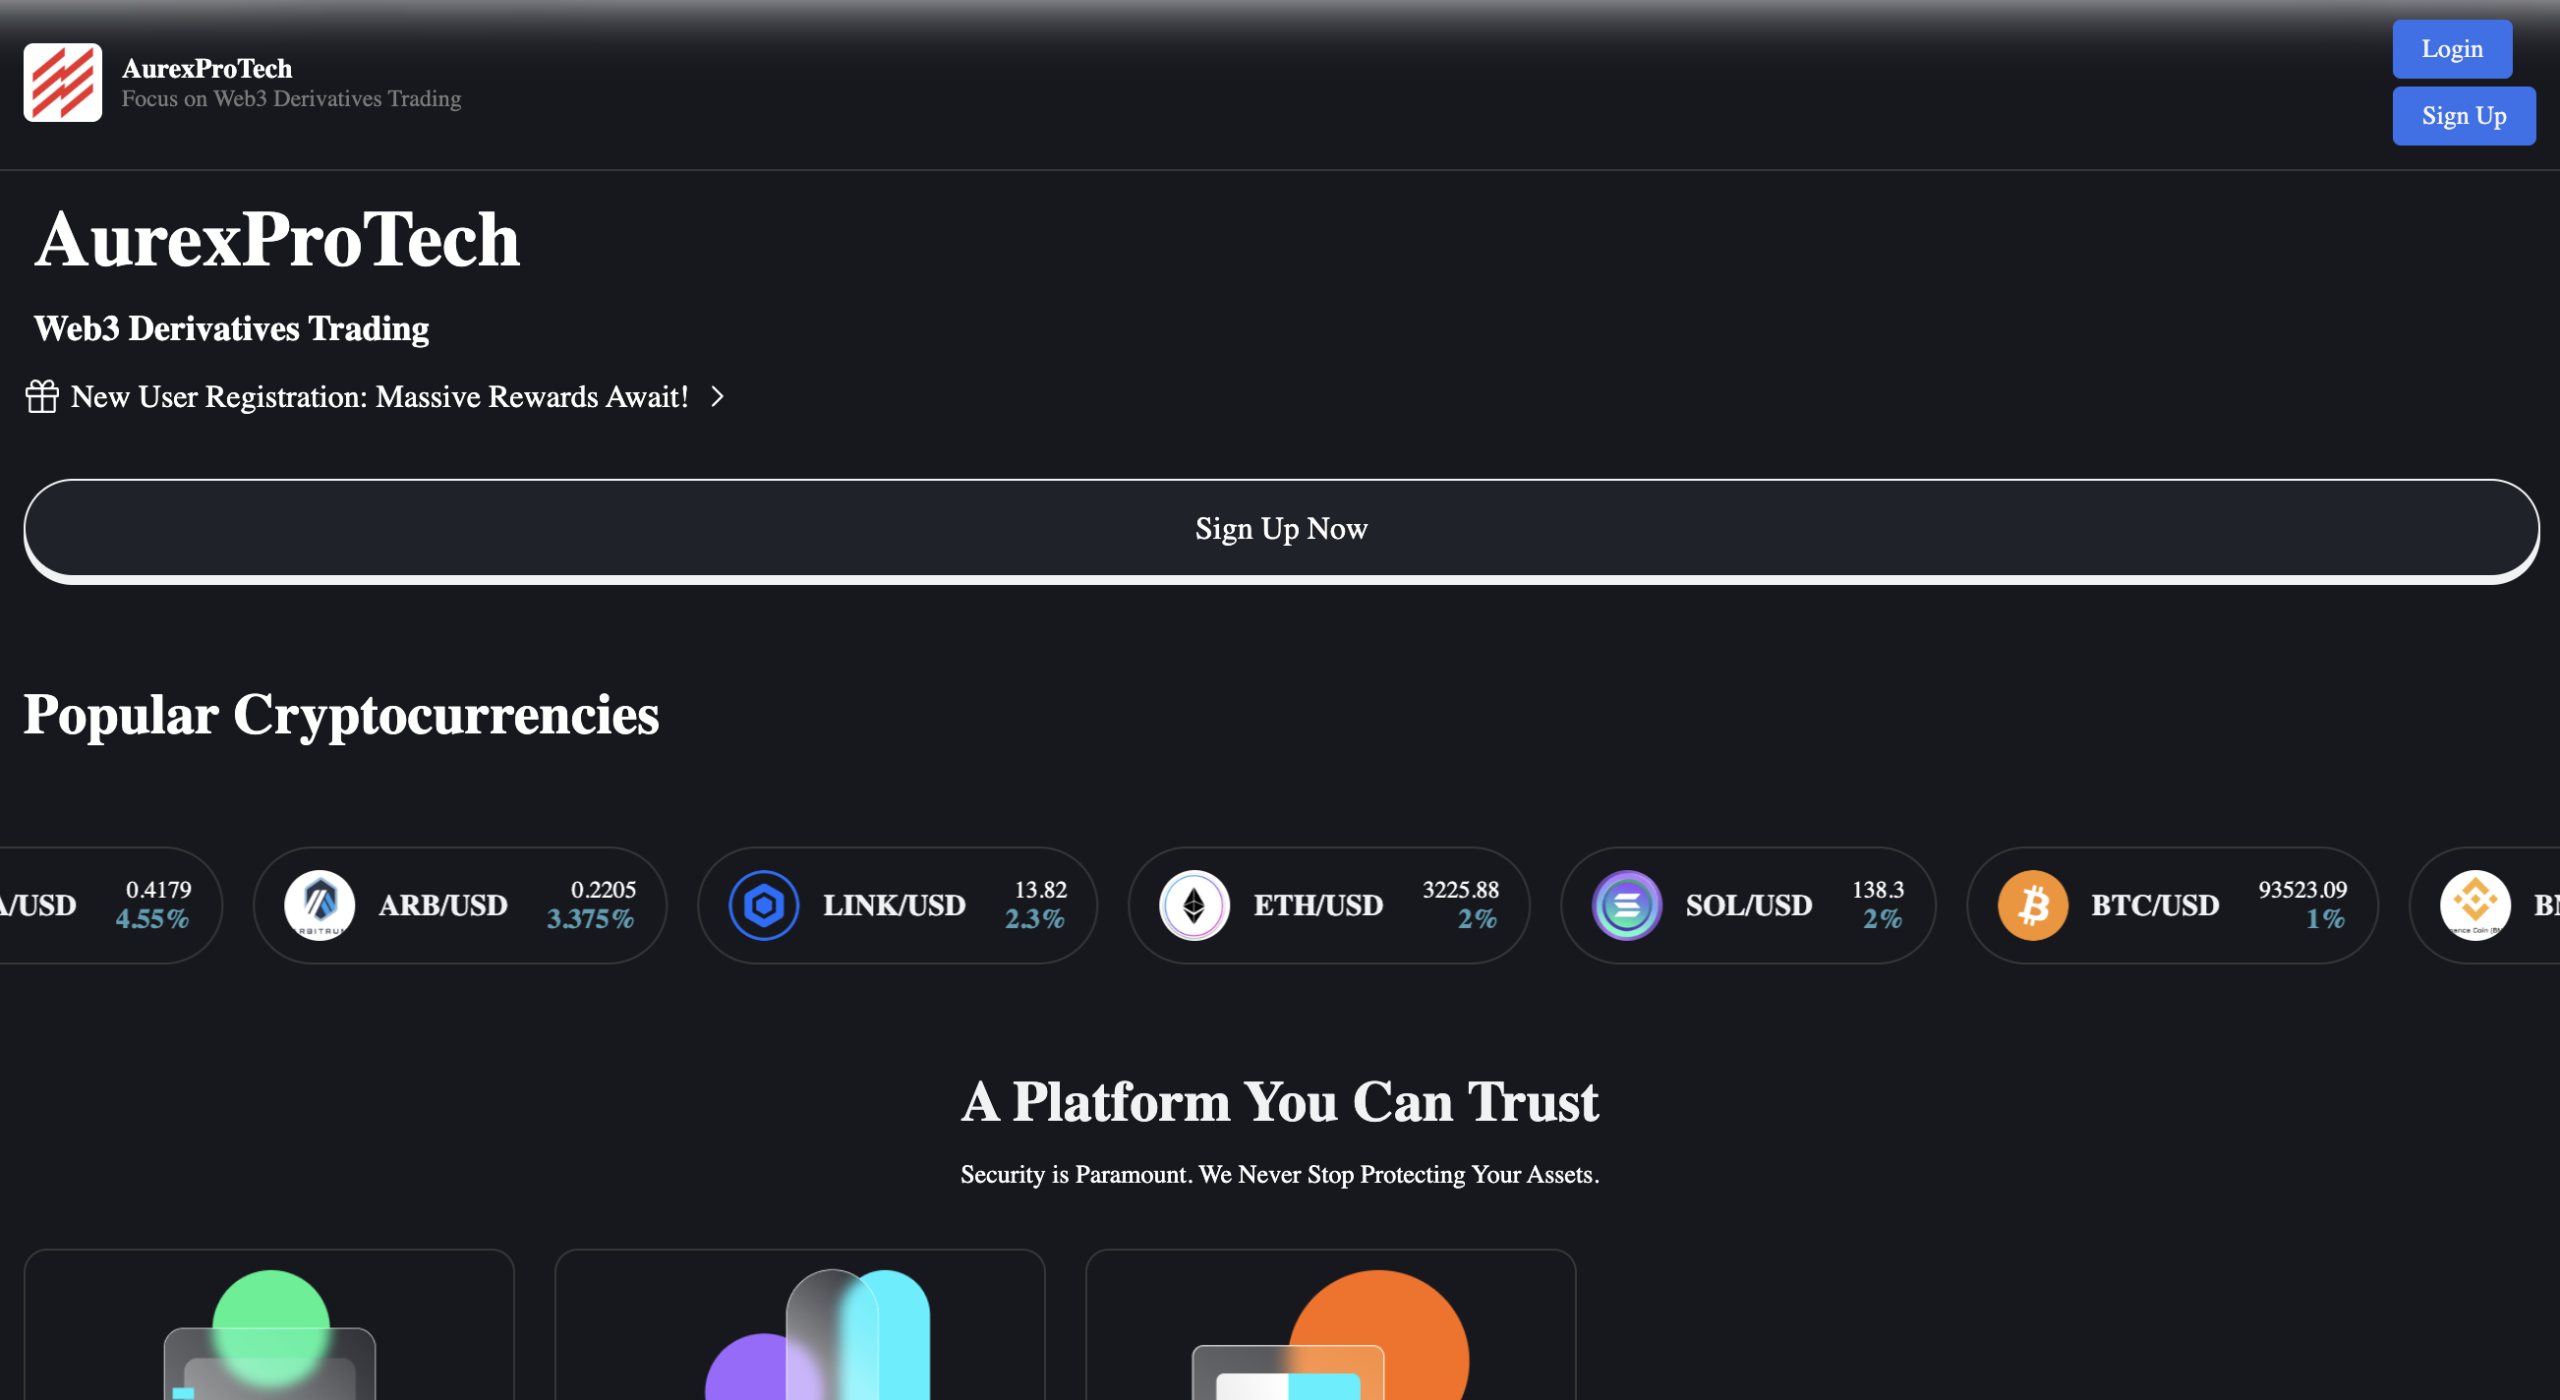Image resolution: width=2560 pixels, height=1400 pixels.
Task: Select the ARB/USD ticker label
Action: [x=443, y=905]
